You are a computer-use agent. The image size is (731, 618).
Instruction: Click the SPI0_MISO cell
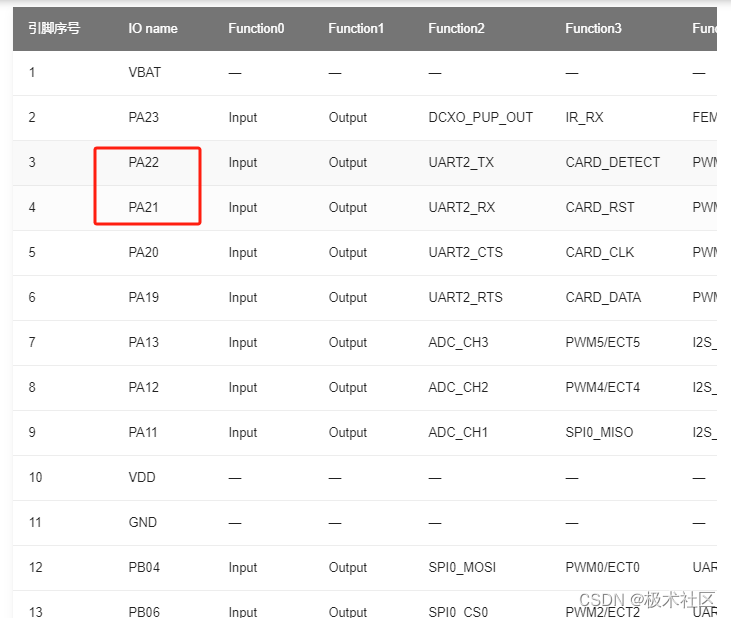pos(600,432)
